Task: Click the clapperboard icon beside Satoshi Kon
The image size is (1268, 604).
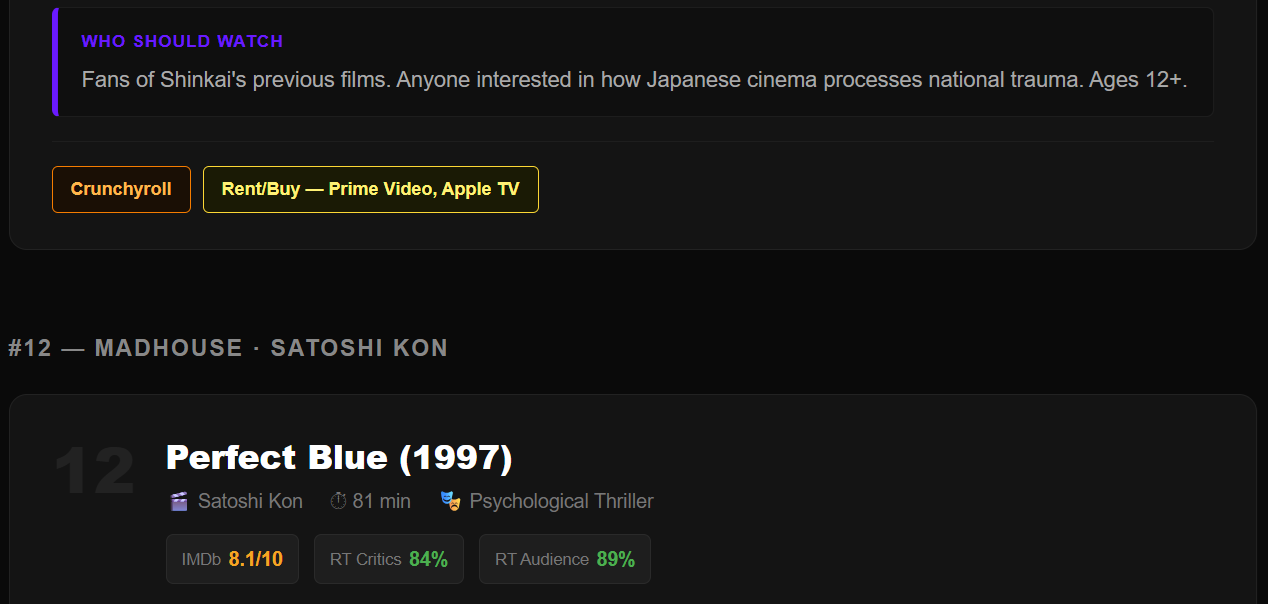Action: (178, 501)
